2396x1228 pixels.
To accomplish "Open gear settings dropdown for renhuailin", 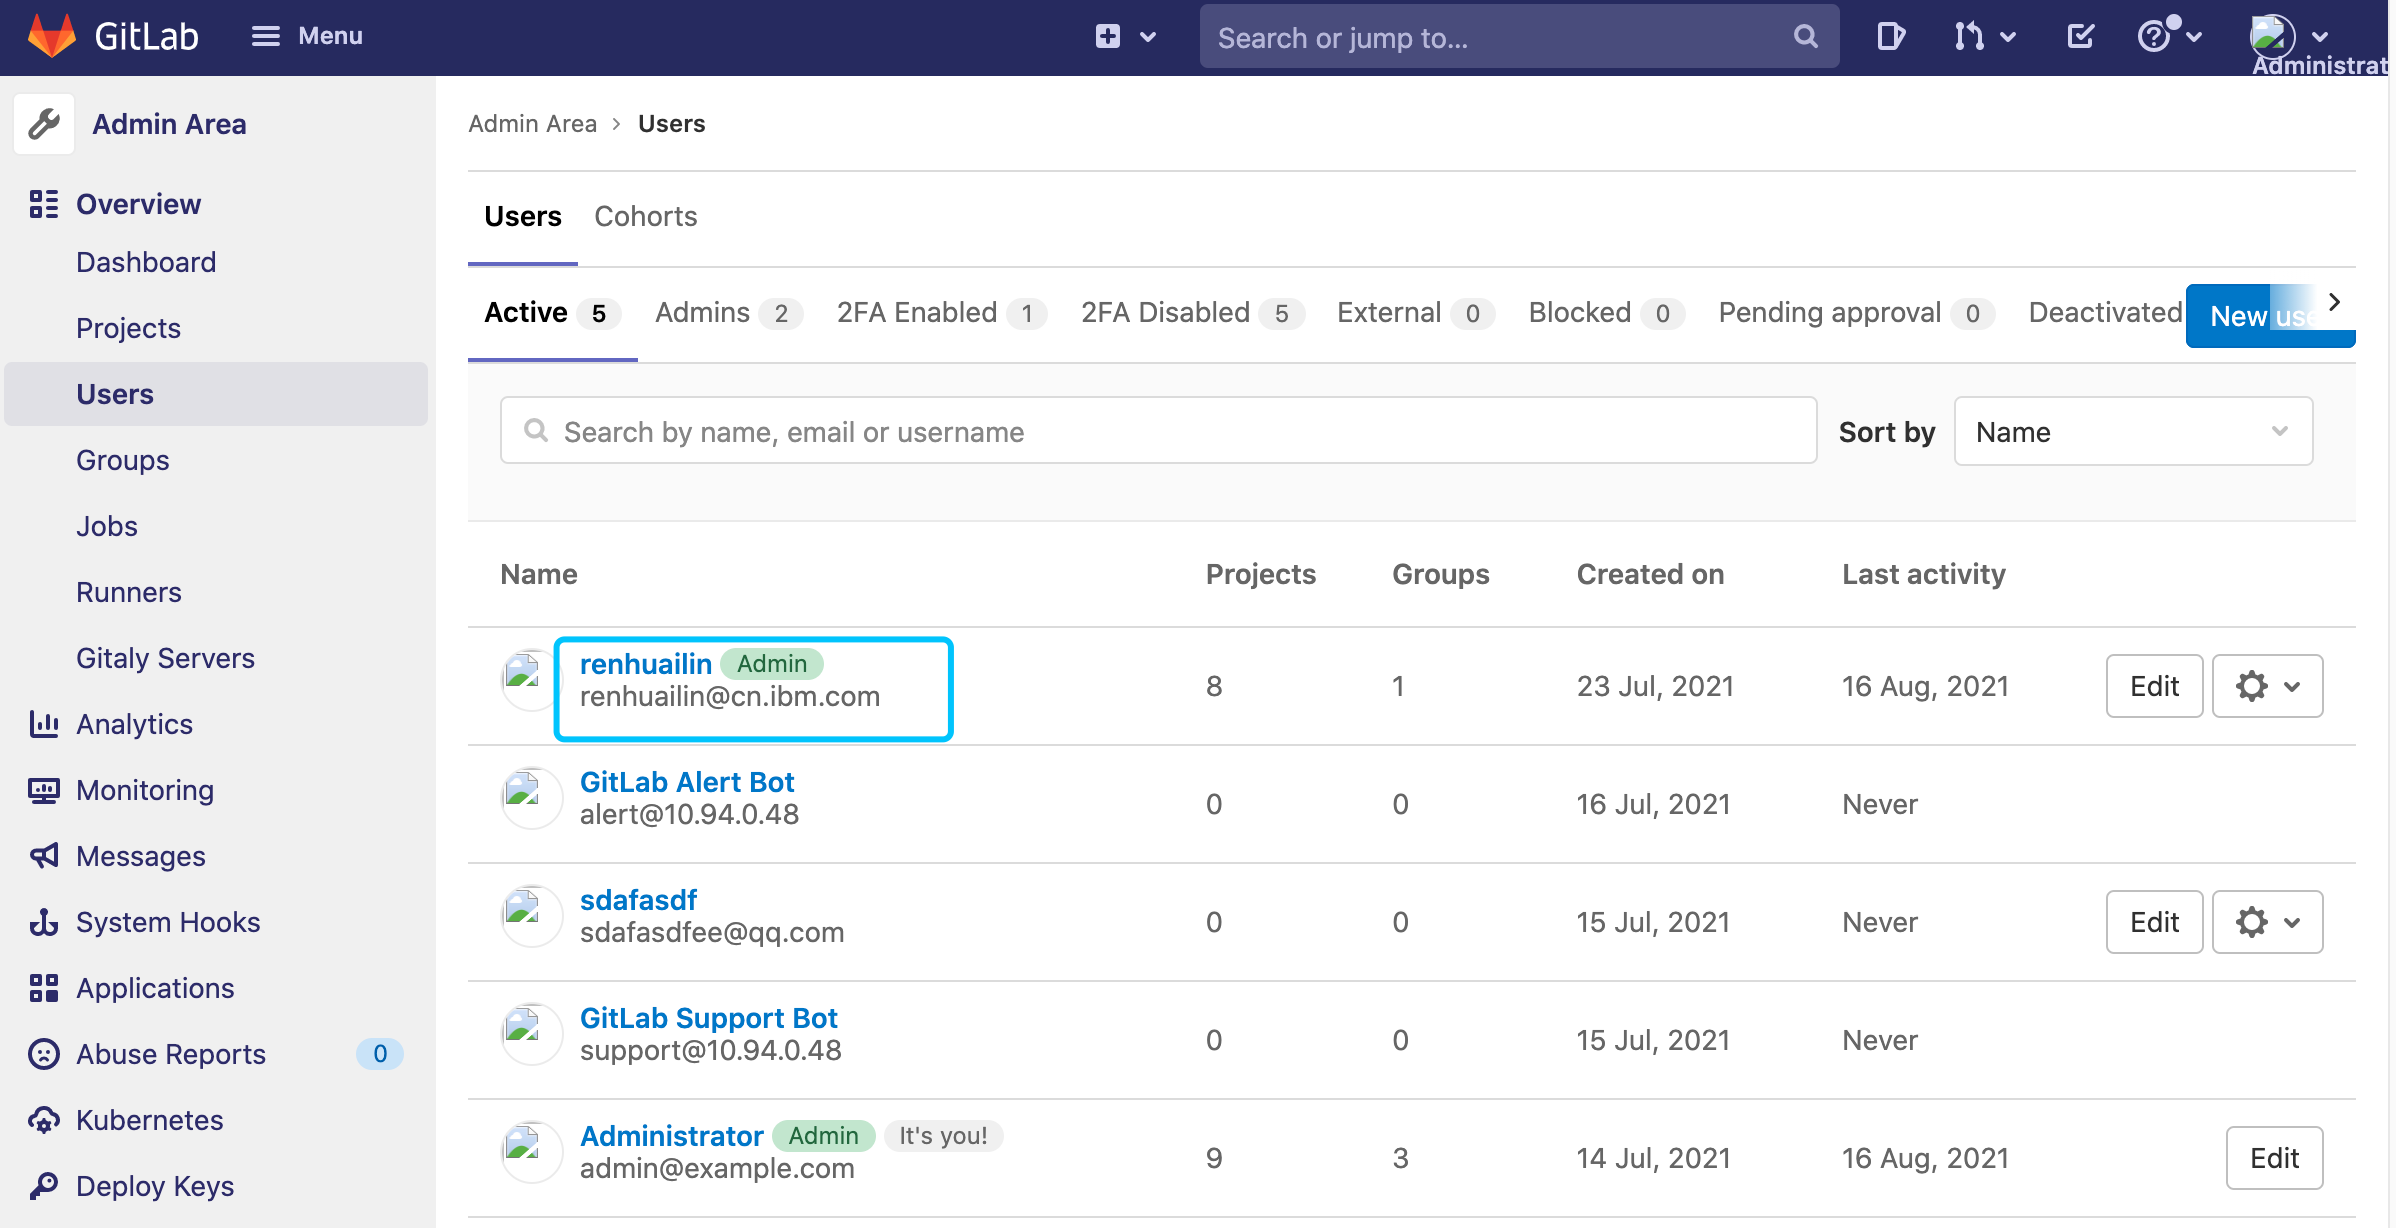I will click(2267, 686).
